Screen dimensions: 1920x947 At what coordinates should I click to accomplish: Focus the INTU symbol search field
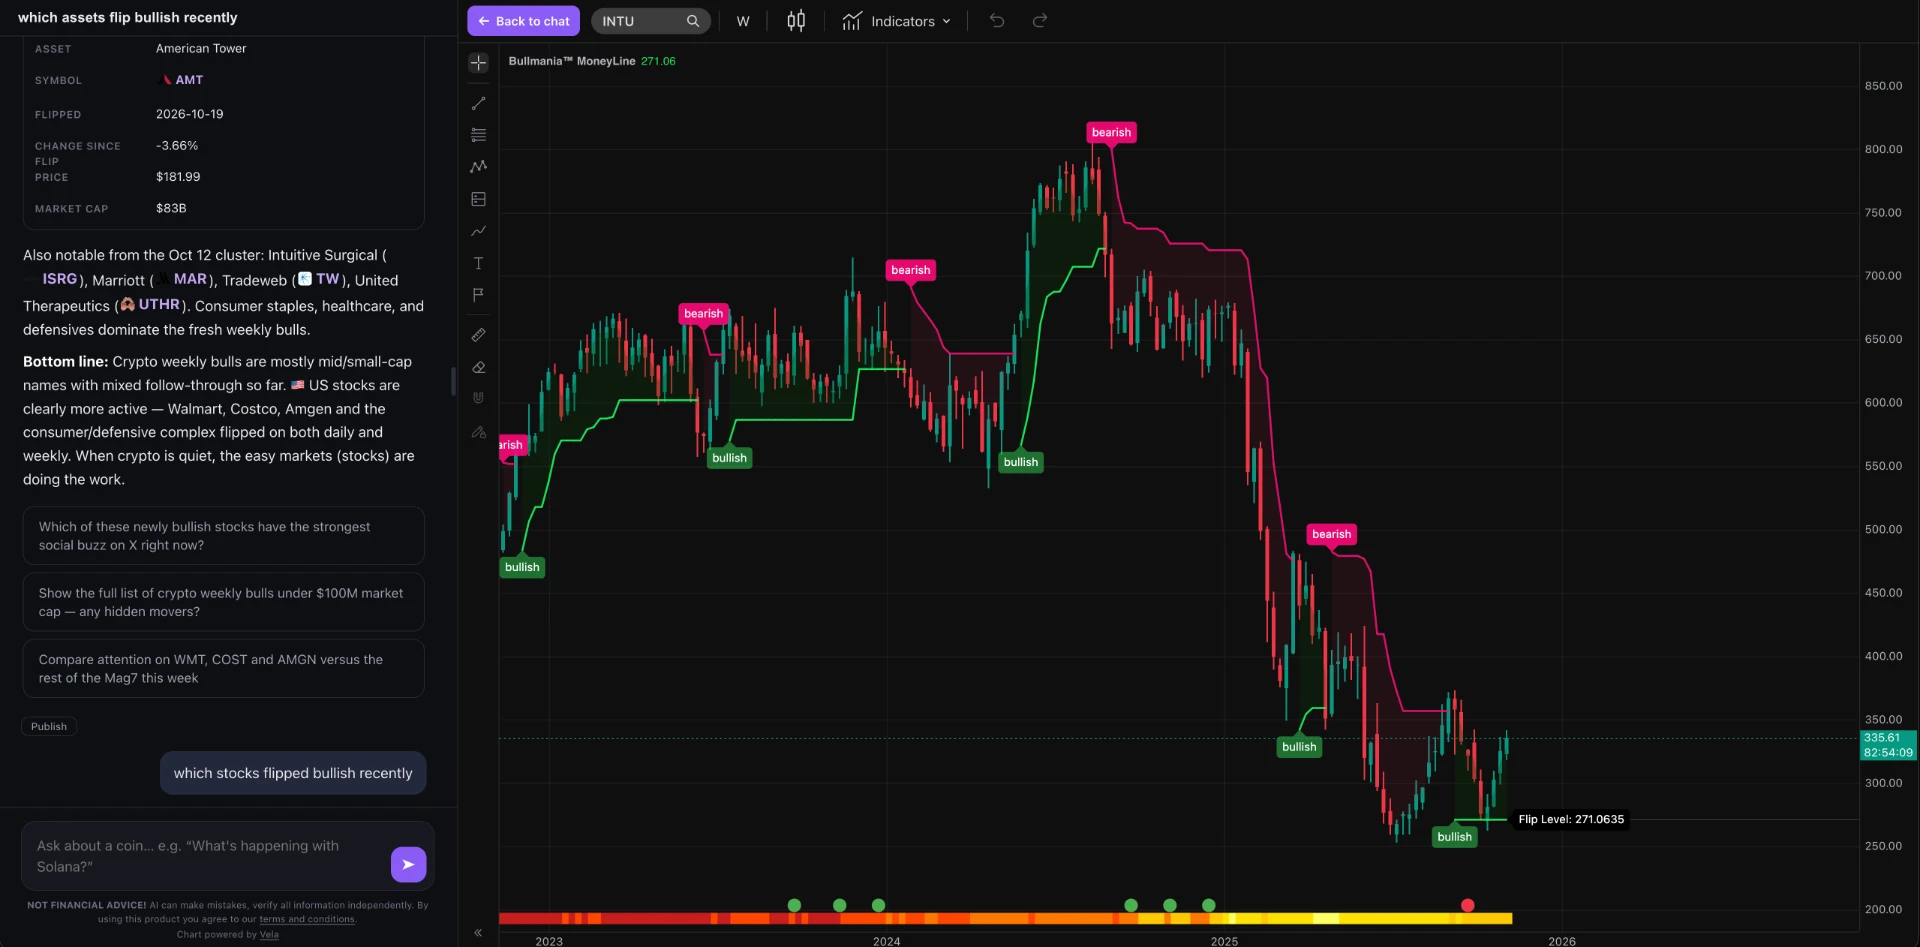(x=650, y=21)
